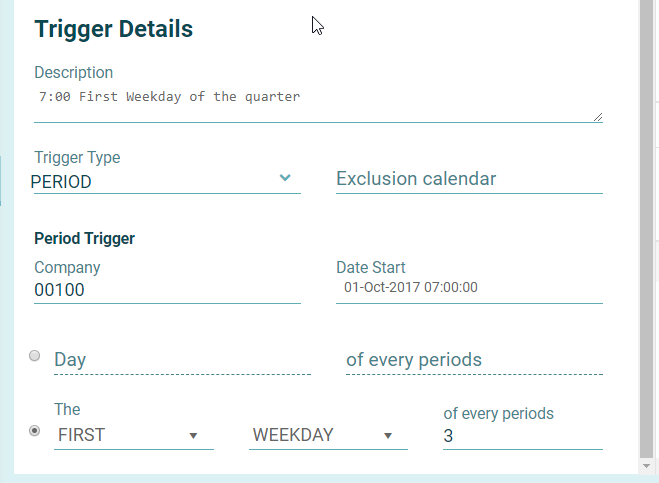The image size is (659, 483).
Task: Select the 'The' radio button
Action: 35,430
